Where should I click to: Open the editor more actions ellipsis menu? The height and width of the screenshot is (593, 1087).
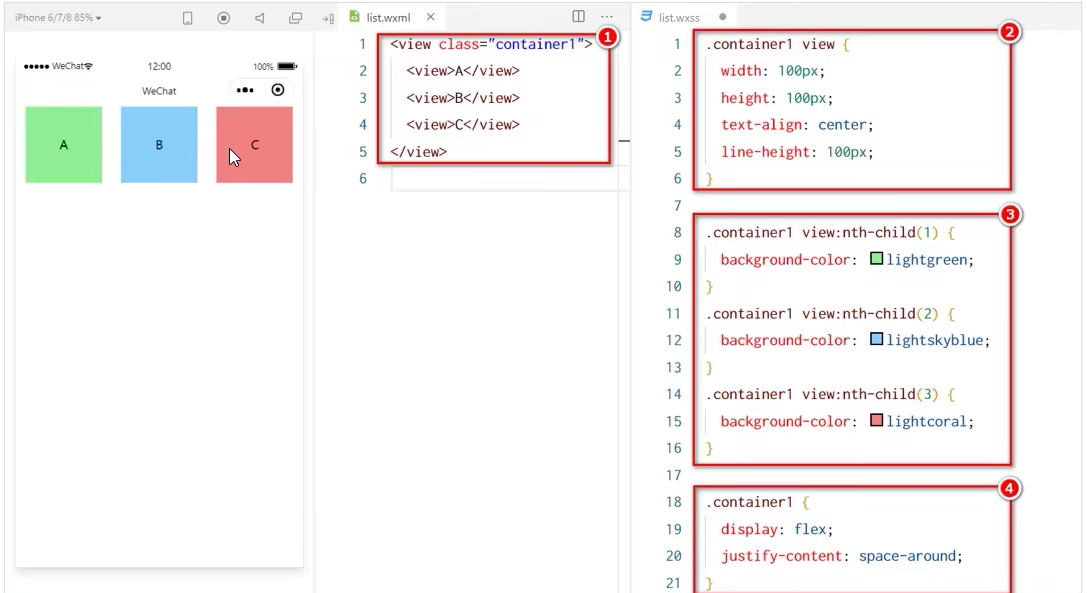(606, 17)
